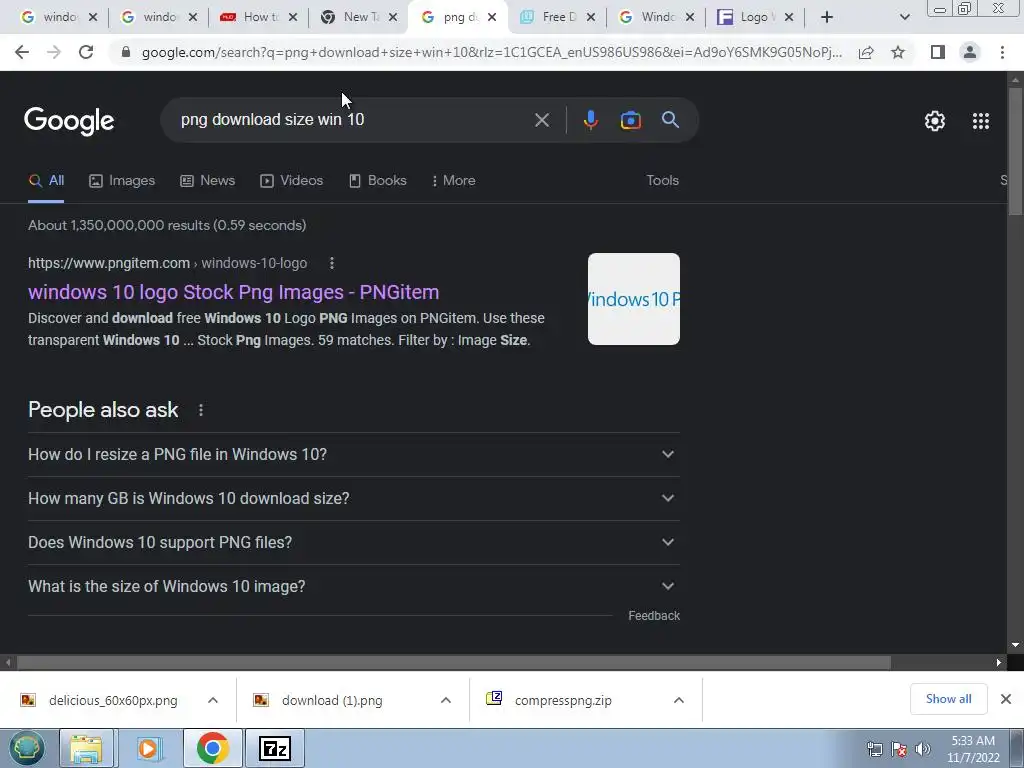Close the 'png d' active browser tab
The width and height of the screenshot is (1024, 768).
click(x=492, y=17)
